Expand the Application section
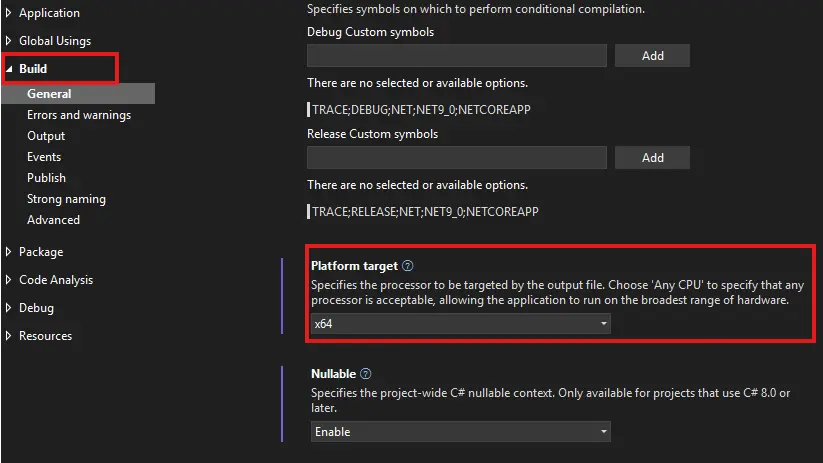Screen dimensions: 823x463 click(9, 13)
